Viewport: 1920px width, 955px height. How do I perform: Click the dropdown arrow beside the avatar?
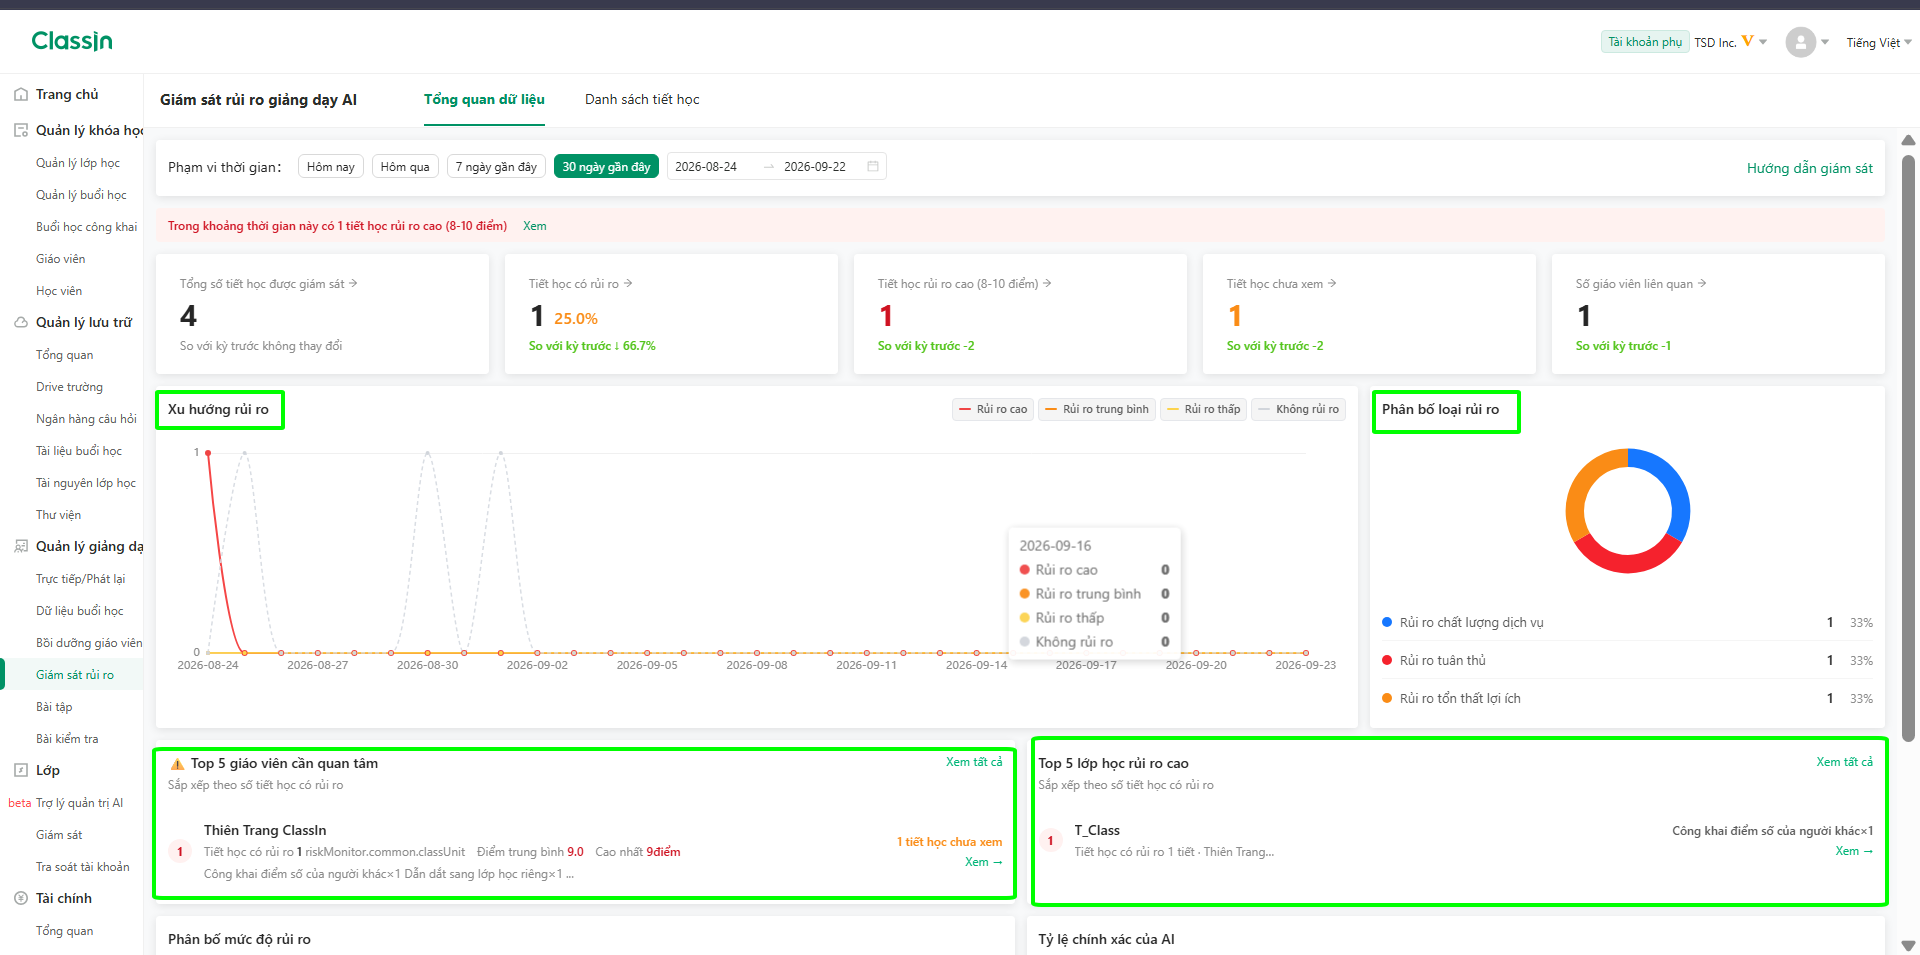coord(1825,42)
